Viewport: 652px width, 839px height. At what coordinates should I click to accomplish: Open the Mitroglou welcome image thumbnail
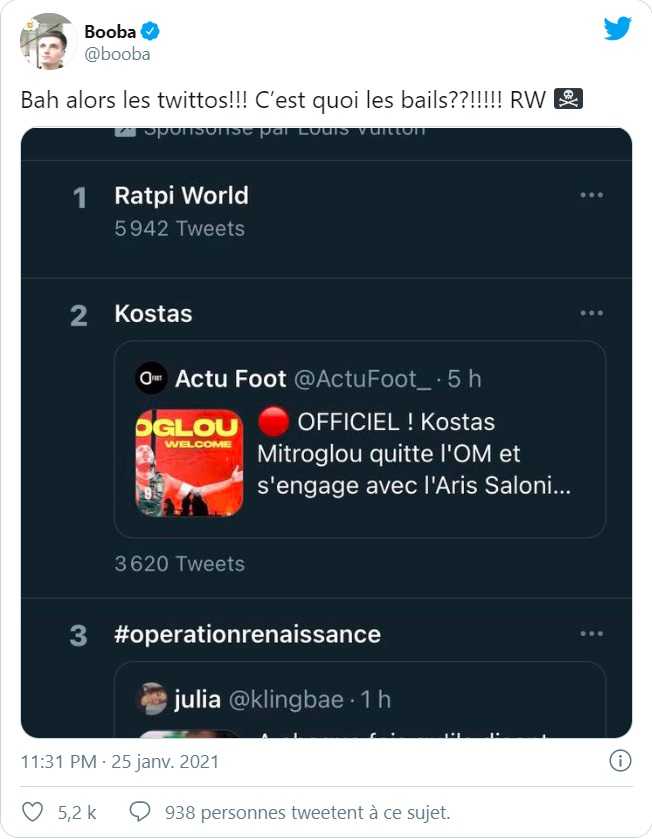(189, 463)
